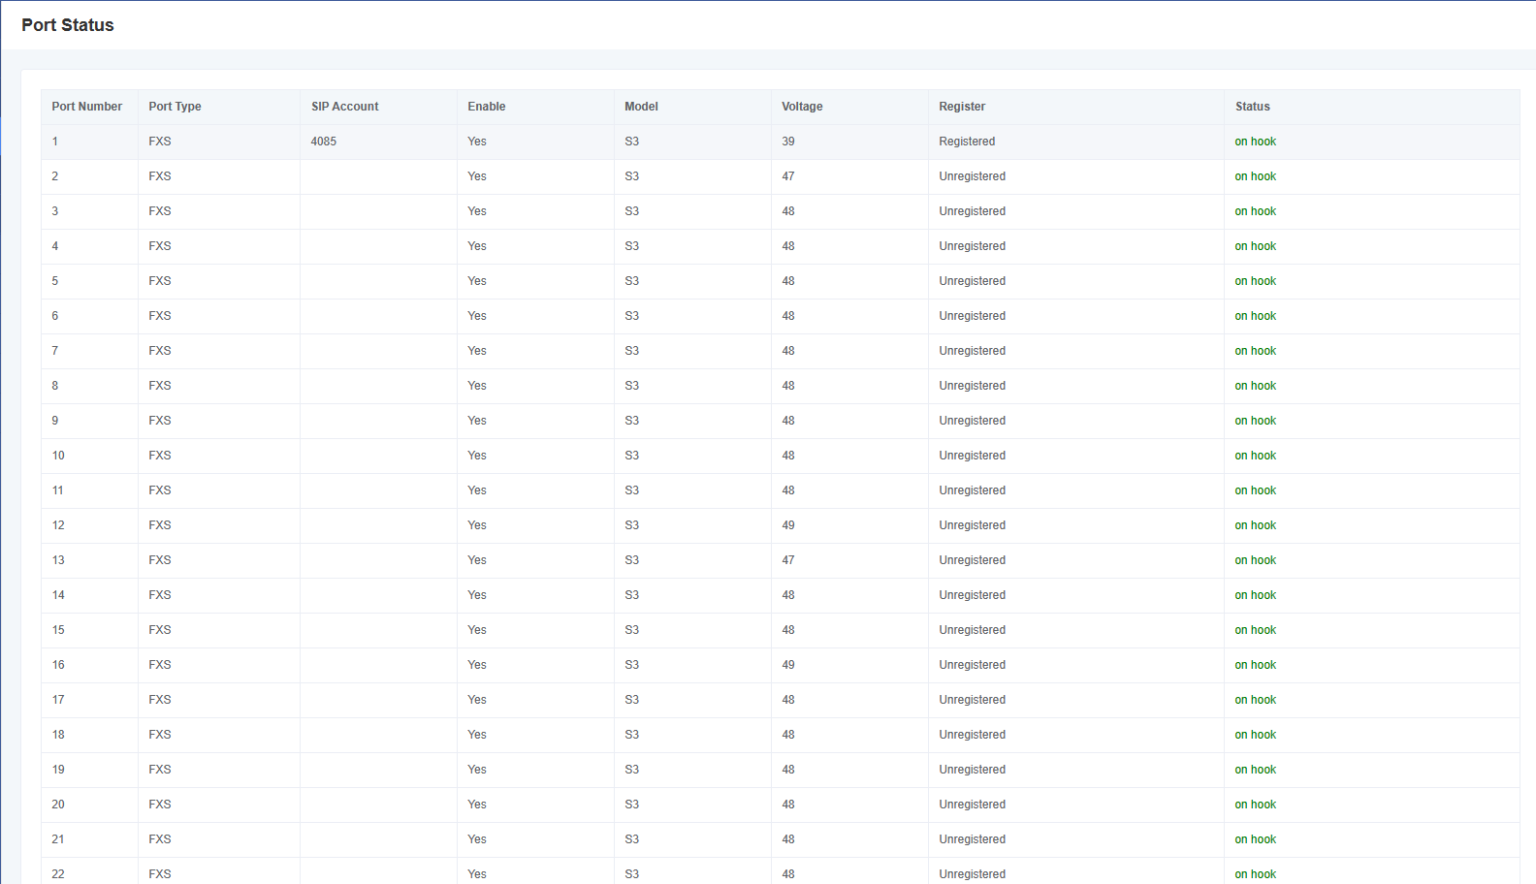
Task: Select the Register column header
Action: 962,107
